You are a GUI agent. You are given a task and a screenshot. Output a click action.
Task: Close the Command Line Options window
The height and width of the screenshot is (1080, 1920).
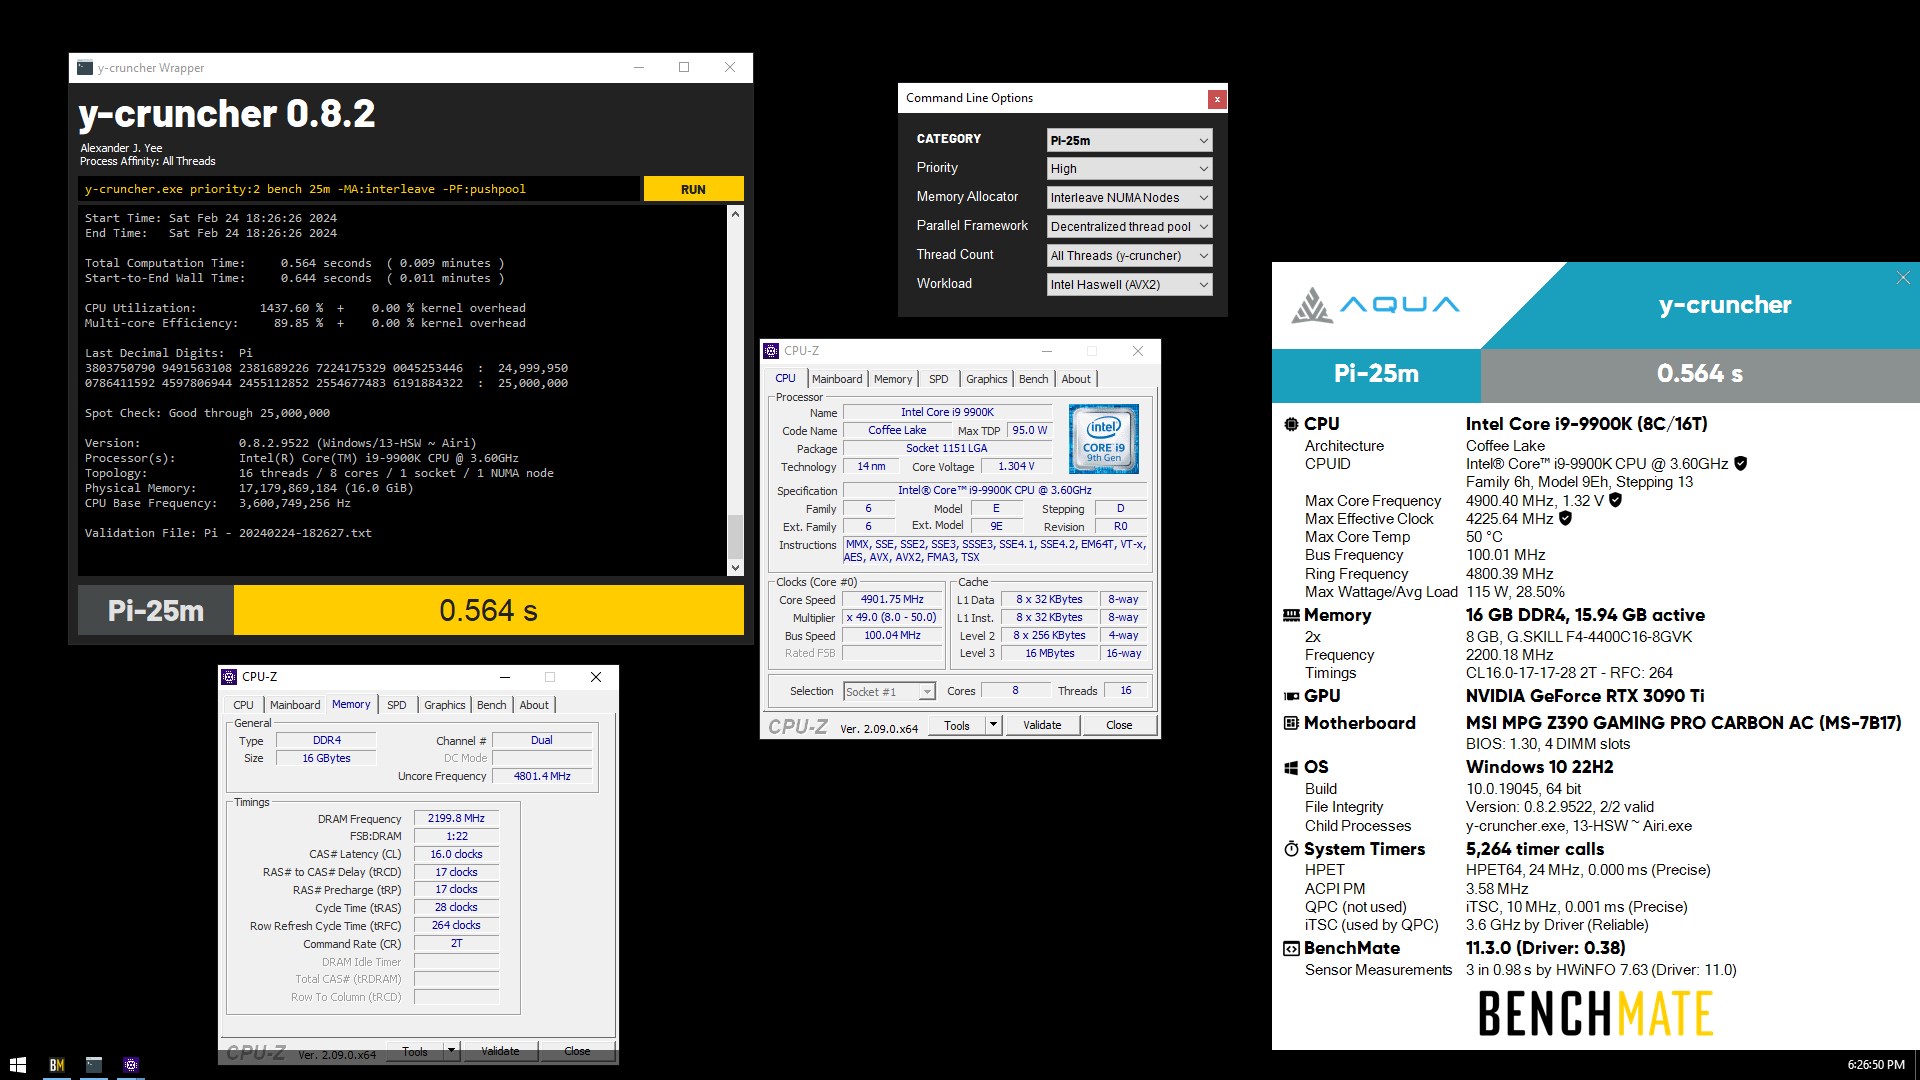tap(1216, 99)
